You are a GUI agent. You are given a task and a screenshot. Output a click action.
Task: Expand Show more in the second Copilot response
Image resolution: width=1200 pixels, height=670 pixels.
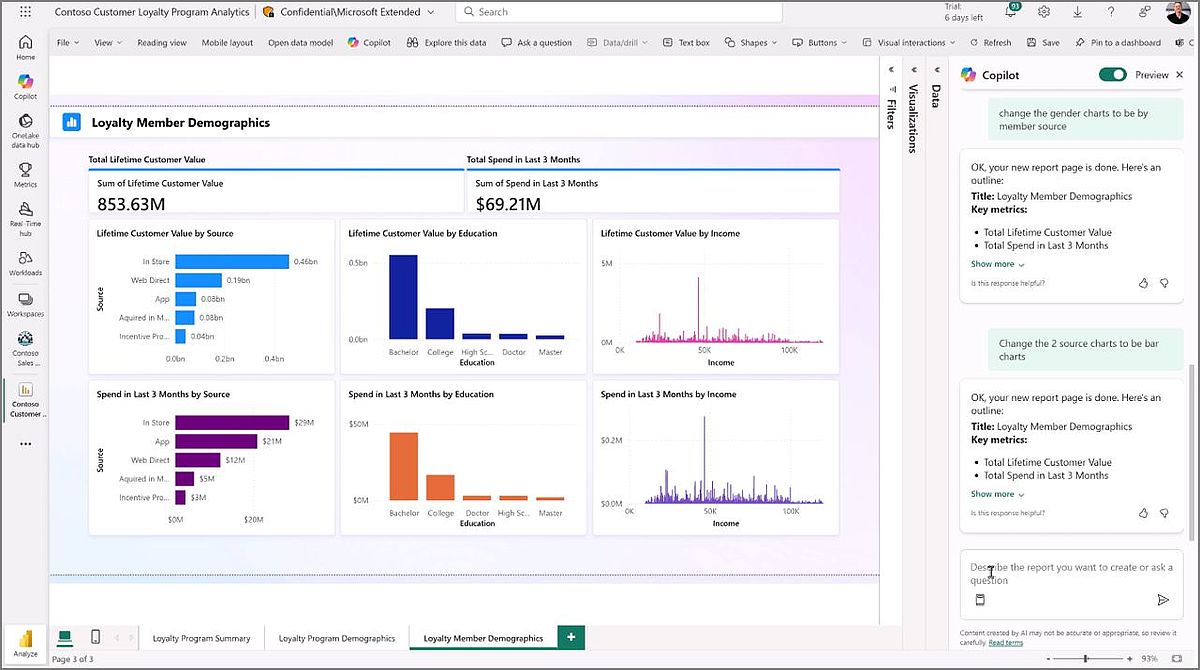pos(997,494)
